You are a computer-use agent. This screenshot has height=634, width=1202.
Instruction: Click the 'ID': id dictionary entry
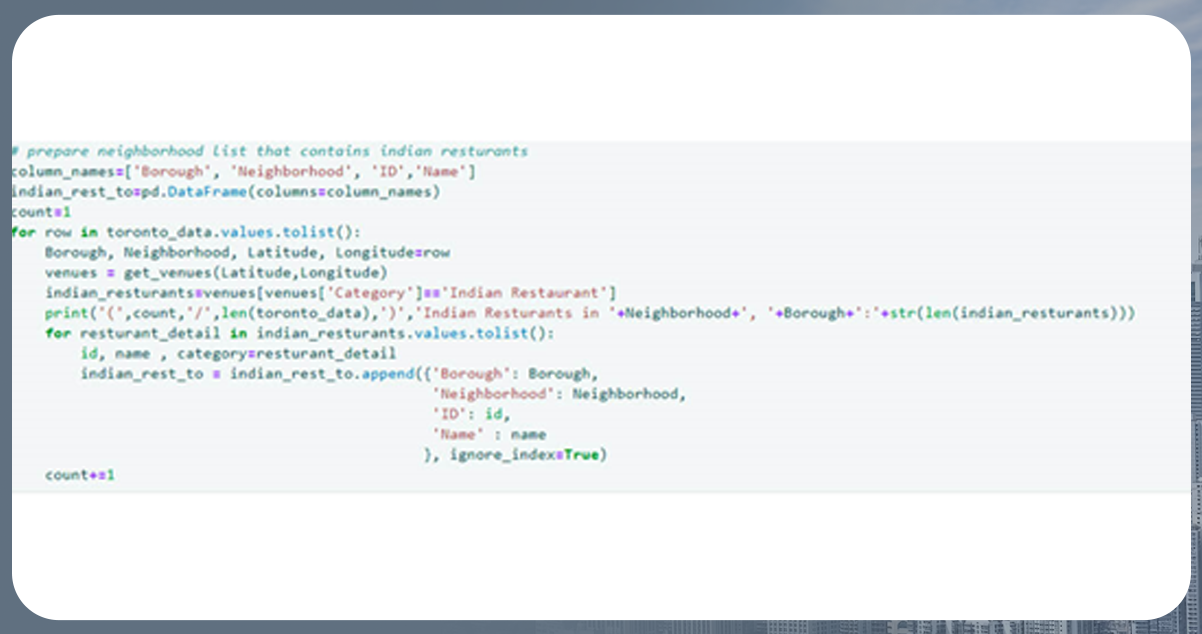coord(470,414)
